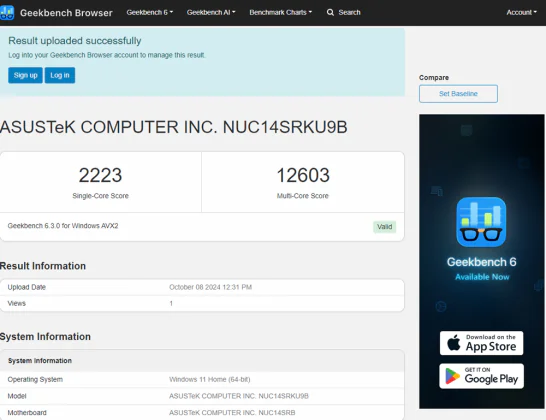
Task: Open the Geekbench AI dropdown menu
Action: click(211, 13)
